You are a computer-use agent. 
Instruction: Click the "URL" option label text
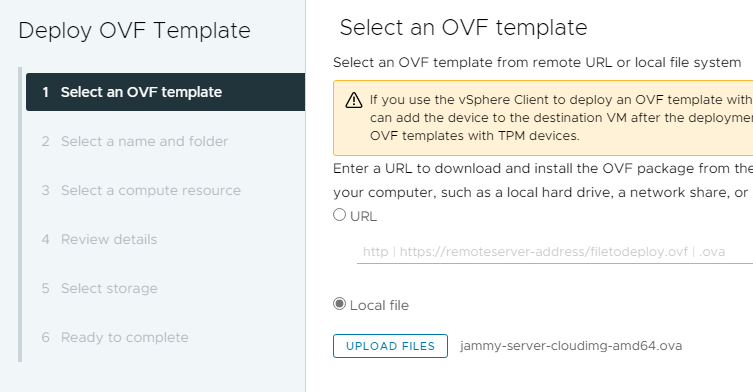click(364, 216)
